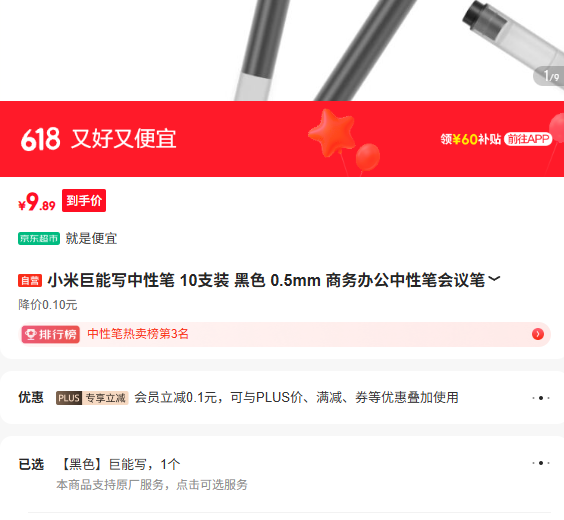Click the 自营 red tag
The image size is (564, 520).
(30, 280)
